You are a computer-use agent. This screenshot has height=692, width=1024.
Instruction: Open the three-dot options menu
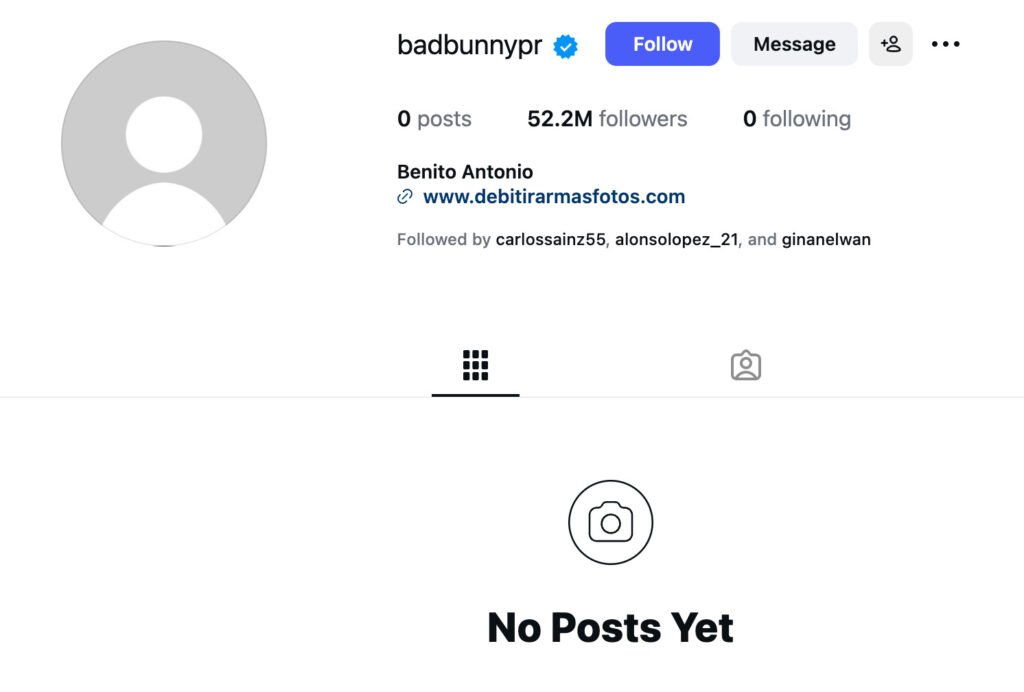pos(945,44)
